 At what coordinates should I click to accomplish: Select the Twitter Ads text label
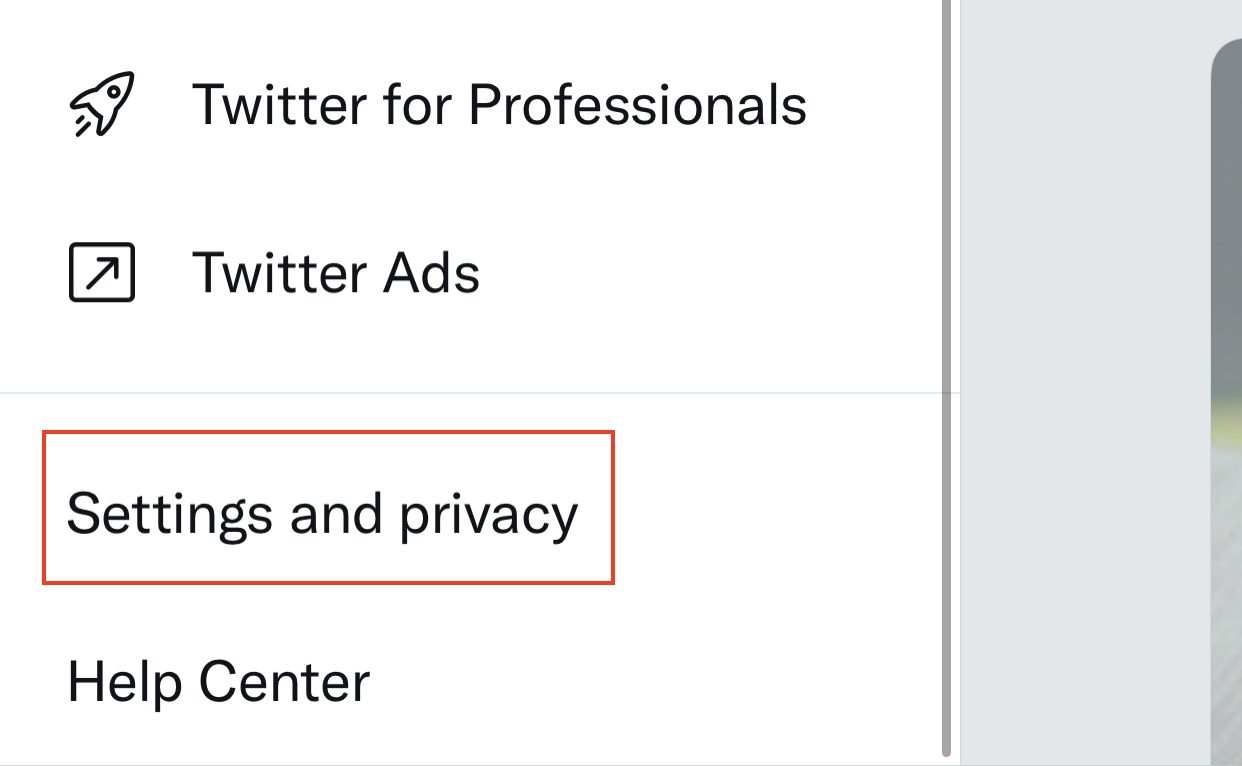pos(336,272)
